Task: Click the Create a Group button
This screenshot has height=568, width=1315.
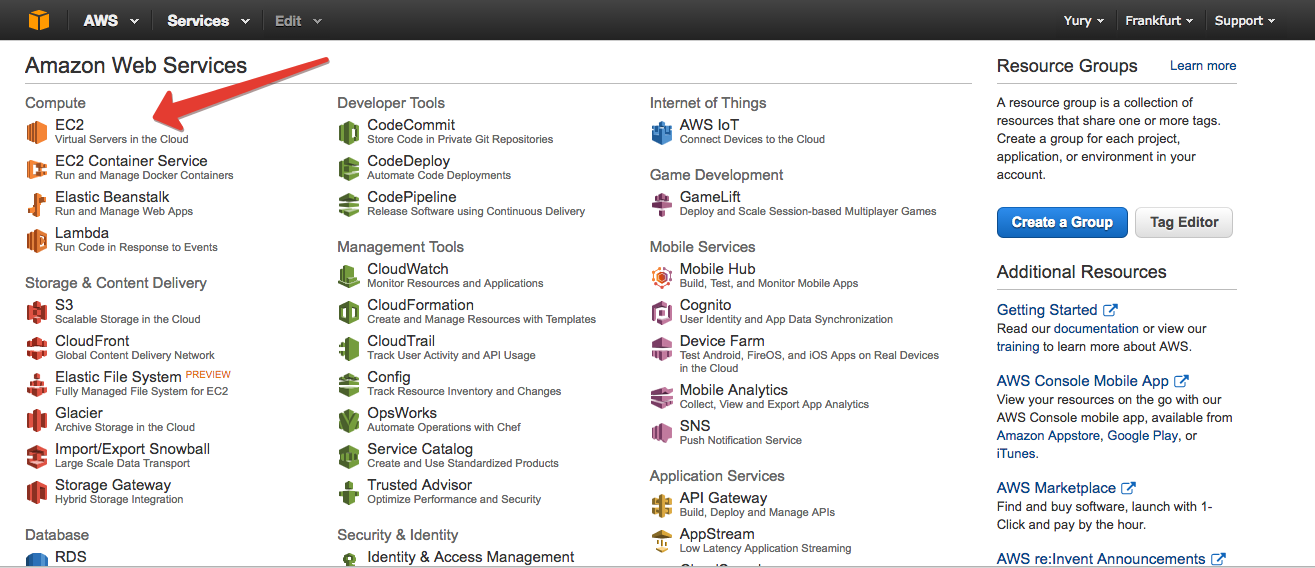Action: coord(1062,222)
